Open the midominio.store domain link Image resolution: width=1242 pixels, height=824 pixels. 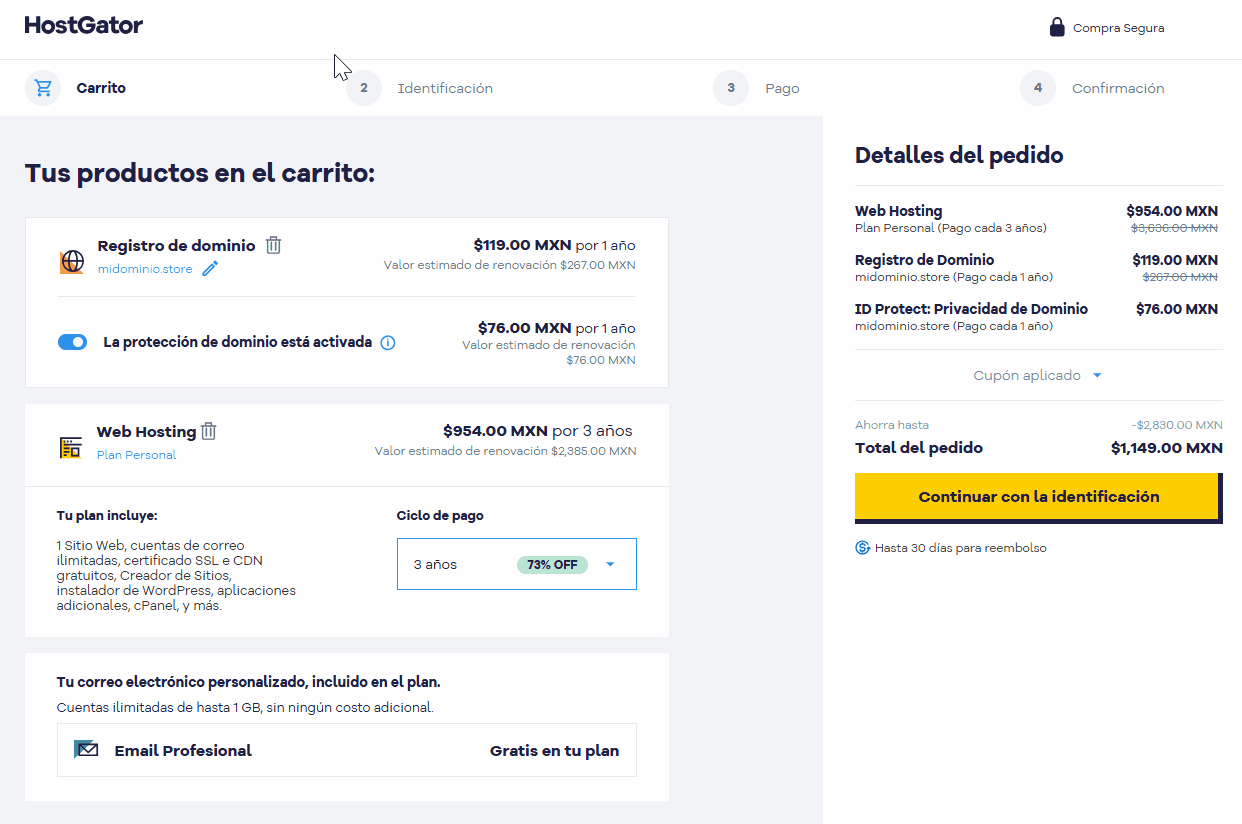145,269
